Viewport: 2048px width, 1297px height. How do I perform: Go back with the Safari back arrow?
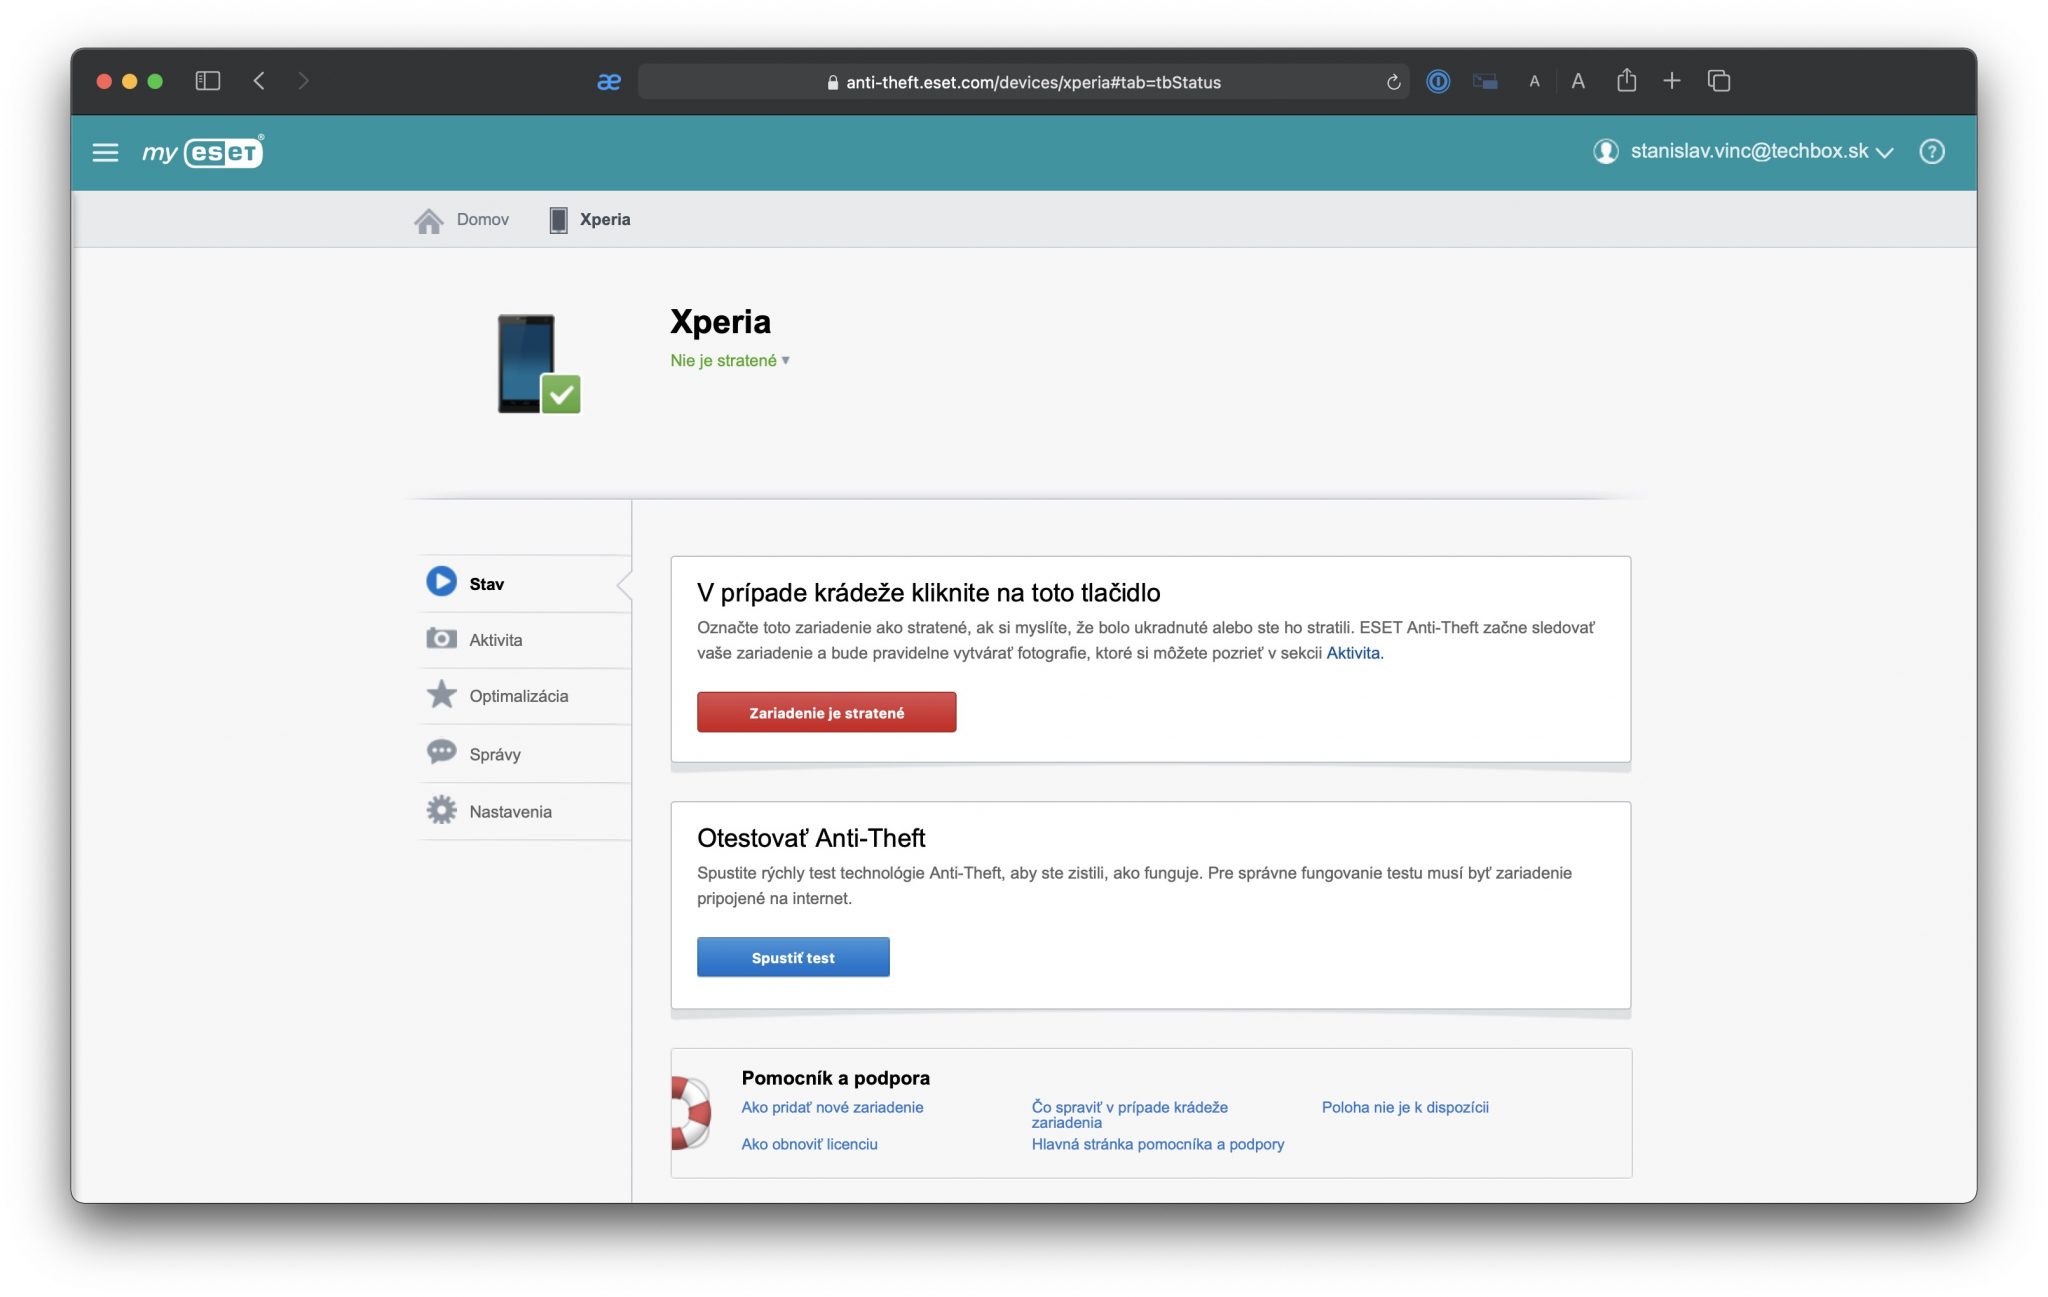pyautogui.click(x=259, y=81)
